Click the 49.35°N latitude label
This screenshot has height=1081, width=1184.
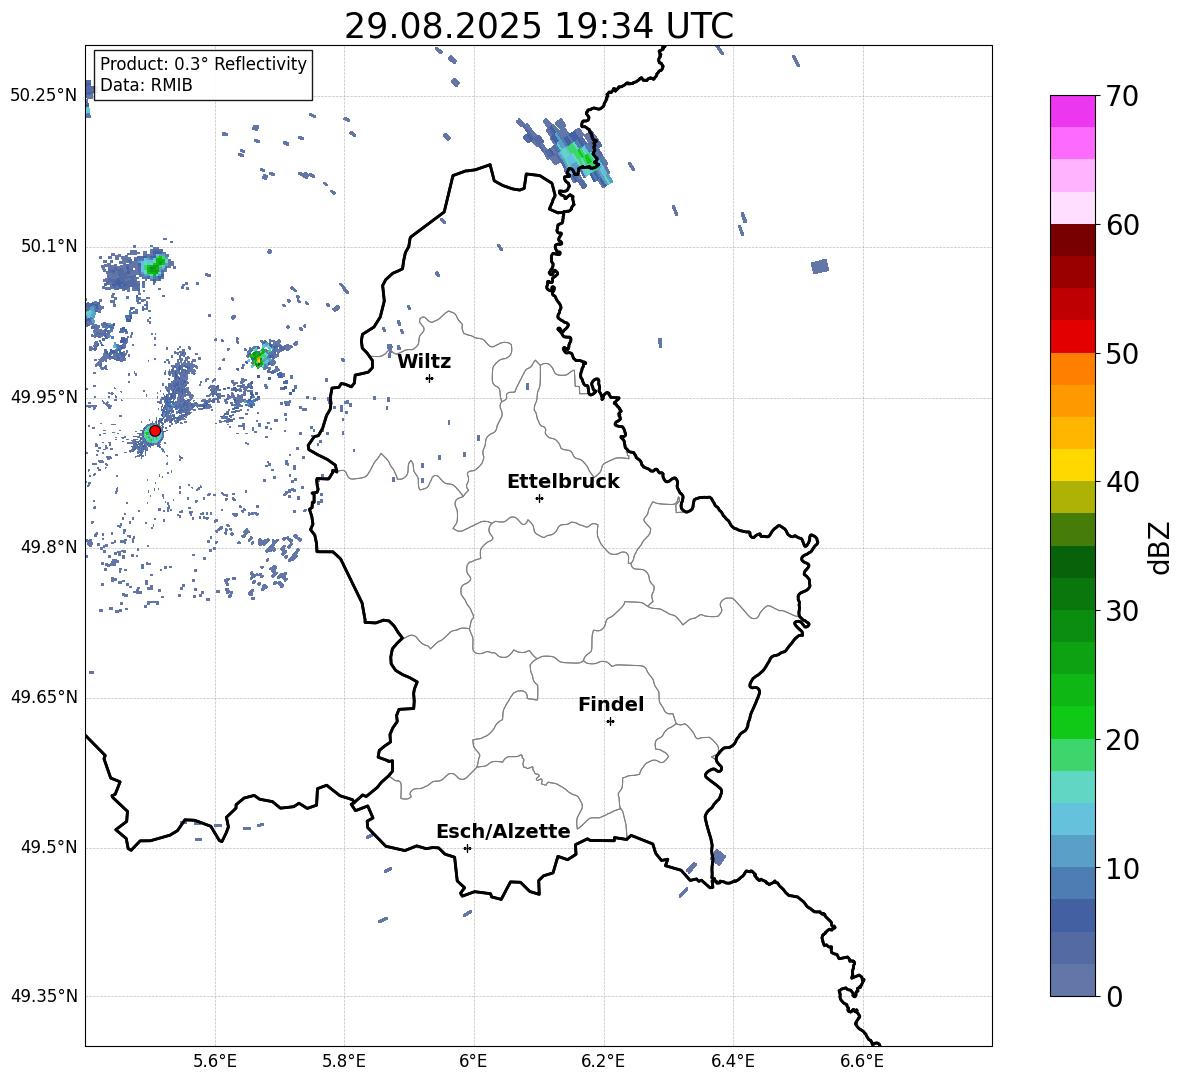click(44, 996)
